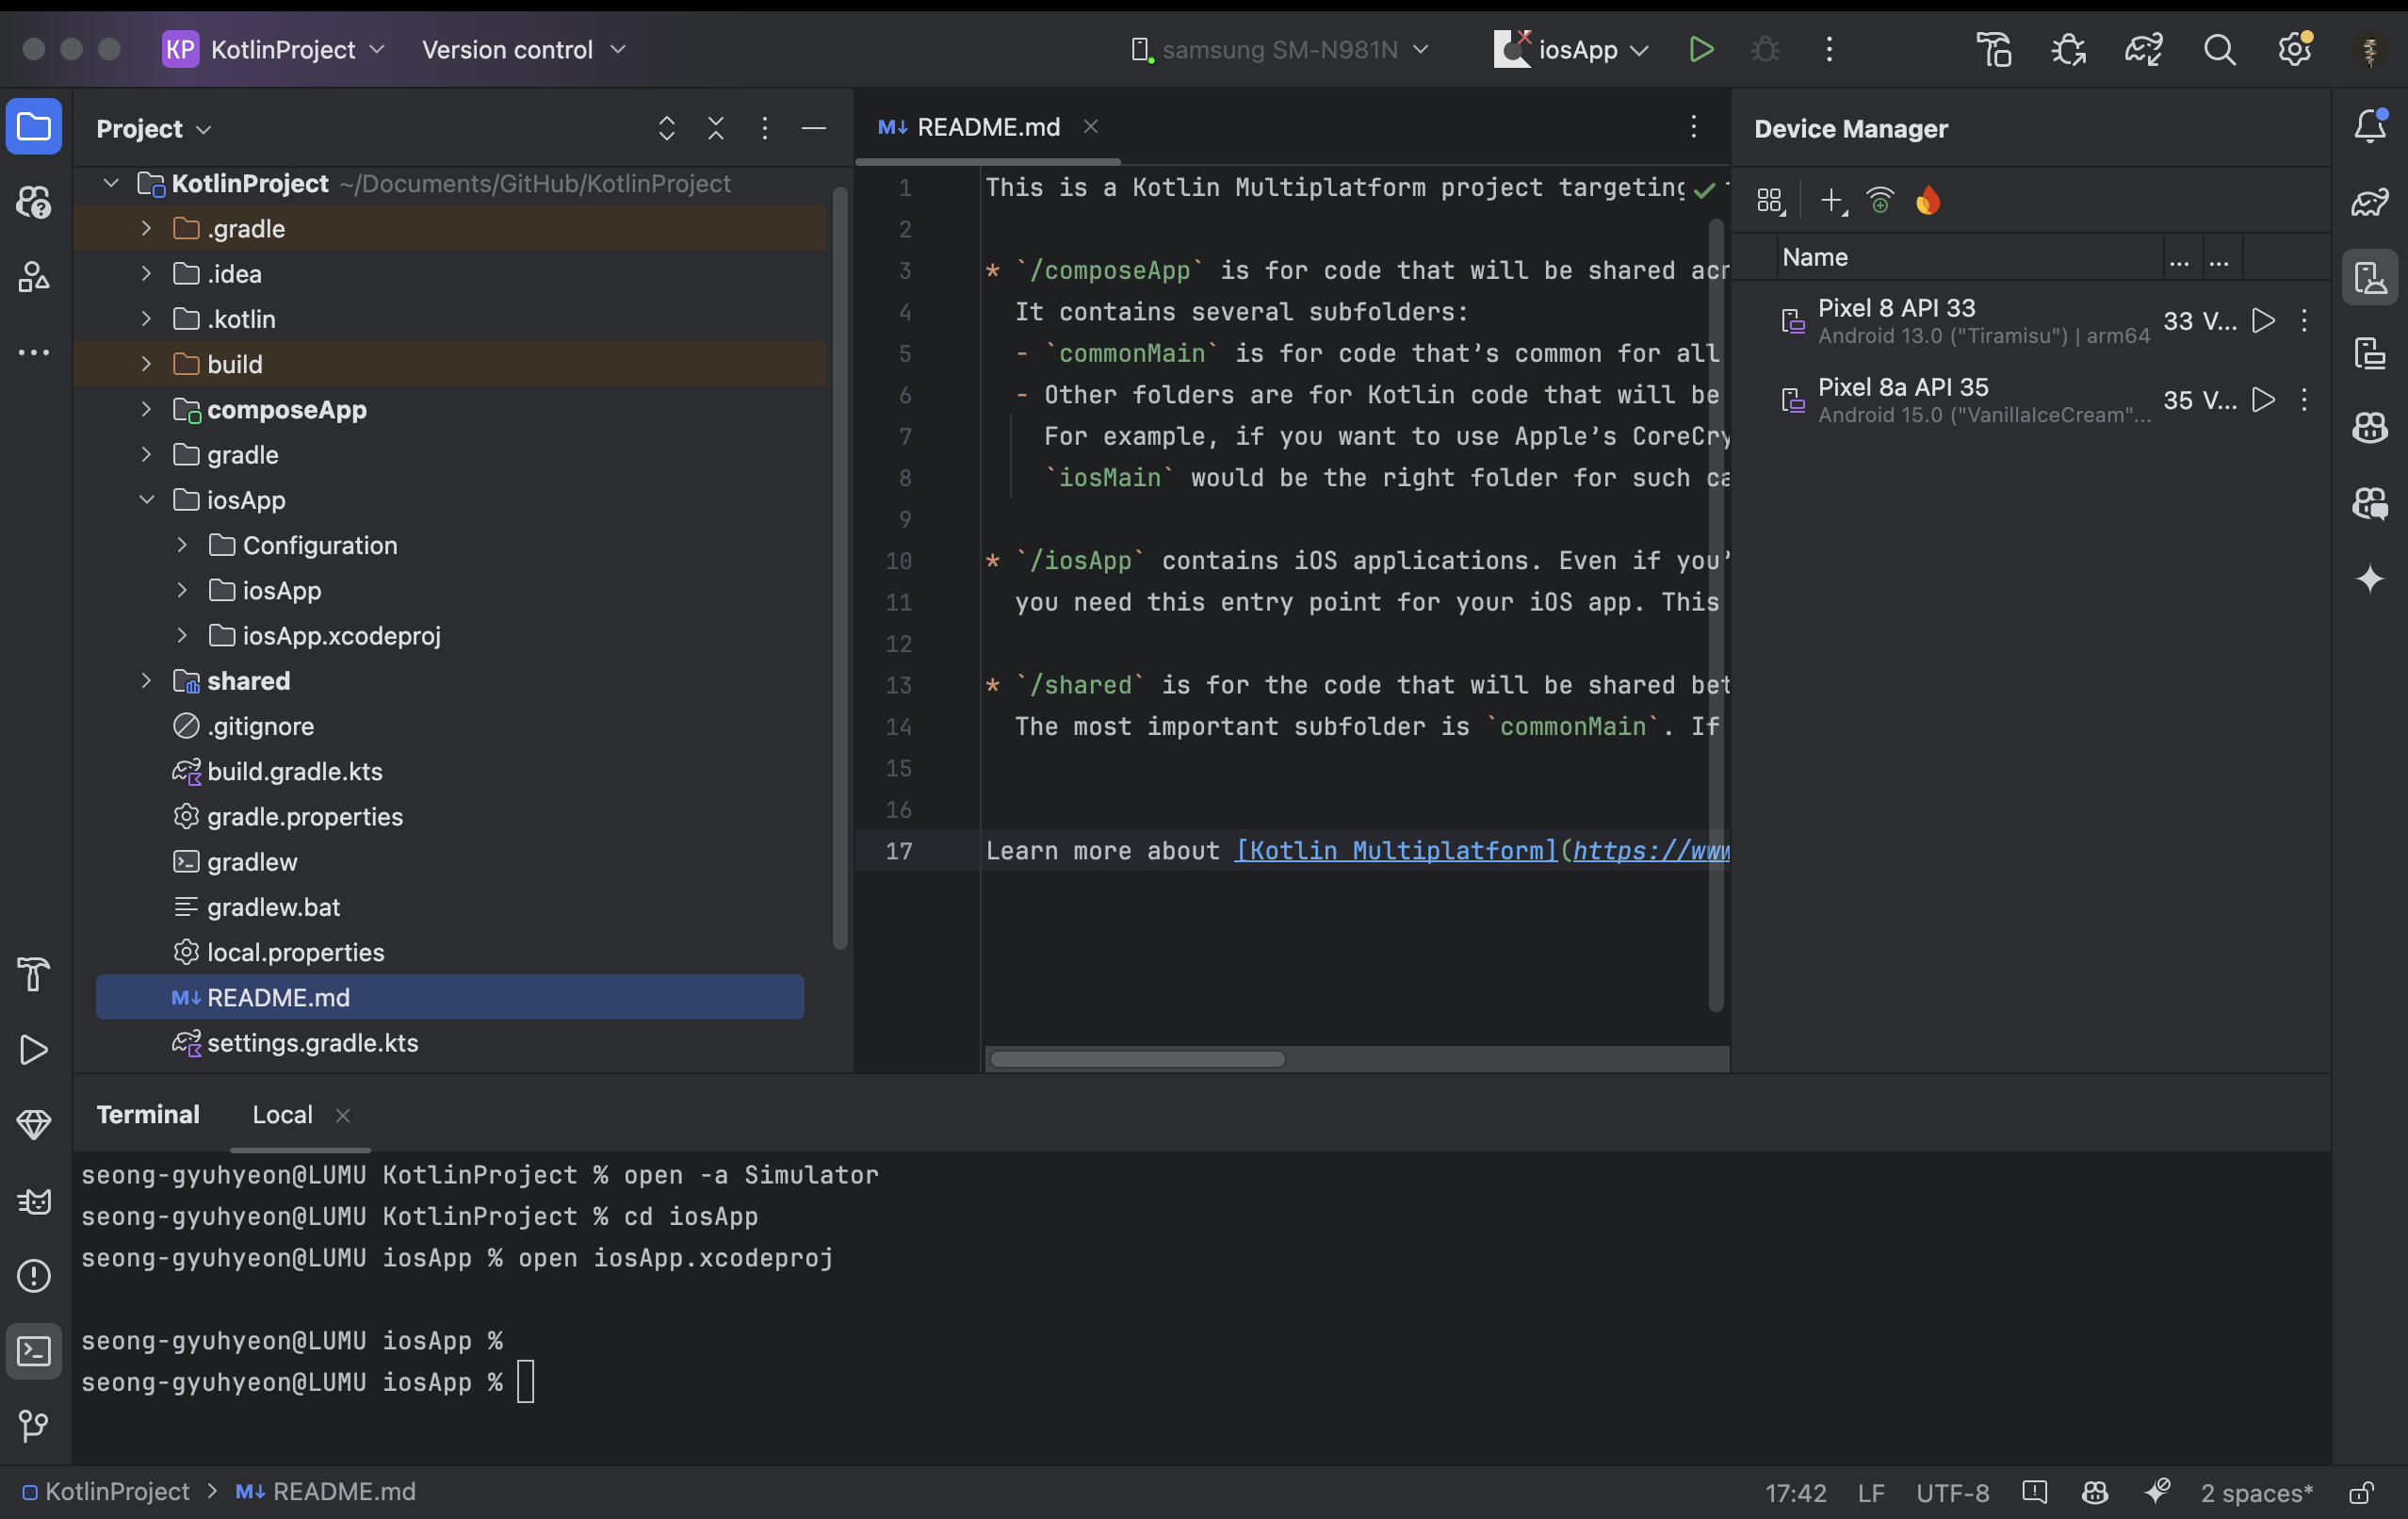
Task: Pair device using Wi-Fi icon
Action: (1880, 201)
